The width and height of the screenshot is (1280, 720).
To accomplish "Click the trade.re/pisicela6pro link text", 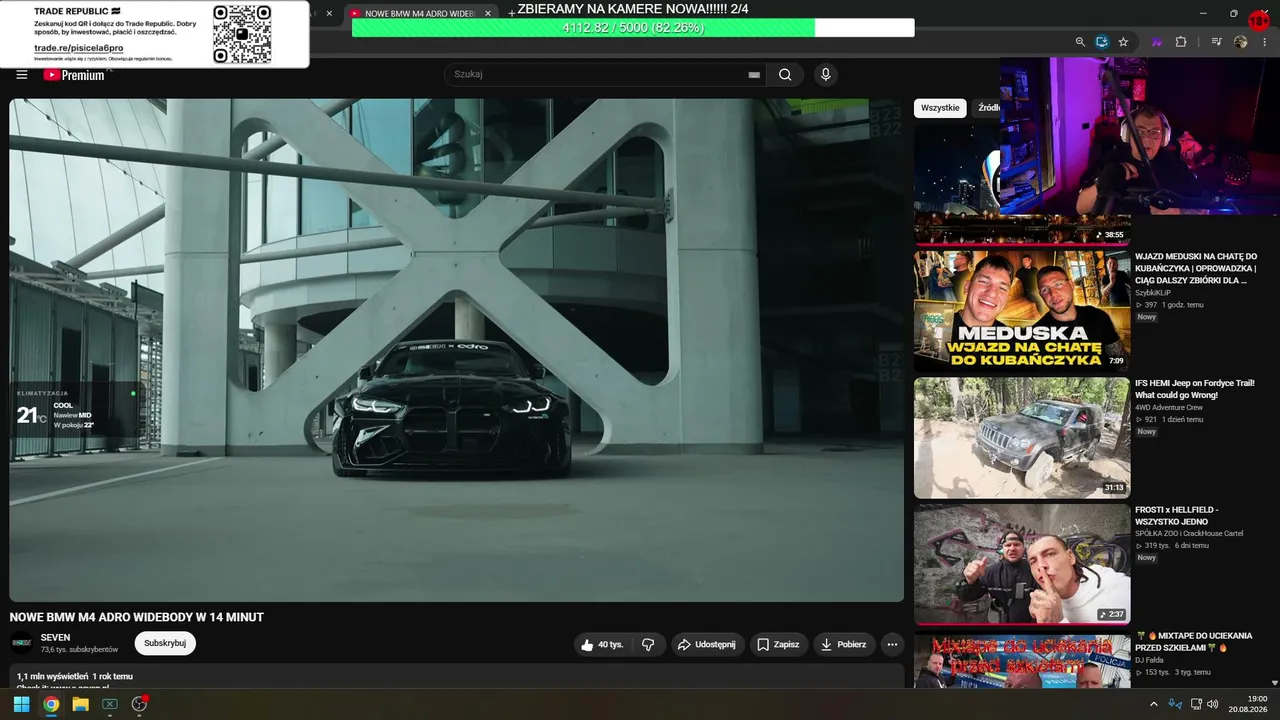I will (79, 48).
